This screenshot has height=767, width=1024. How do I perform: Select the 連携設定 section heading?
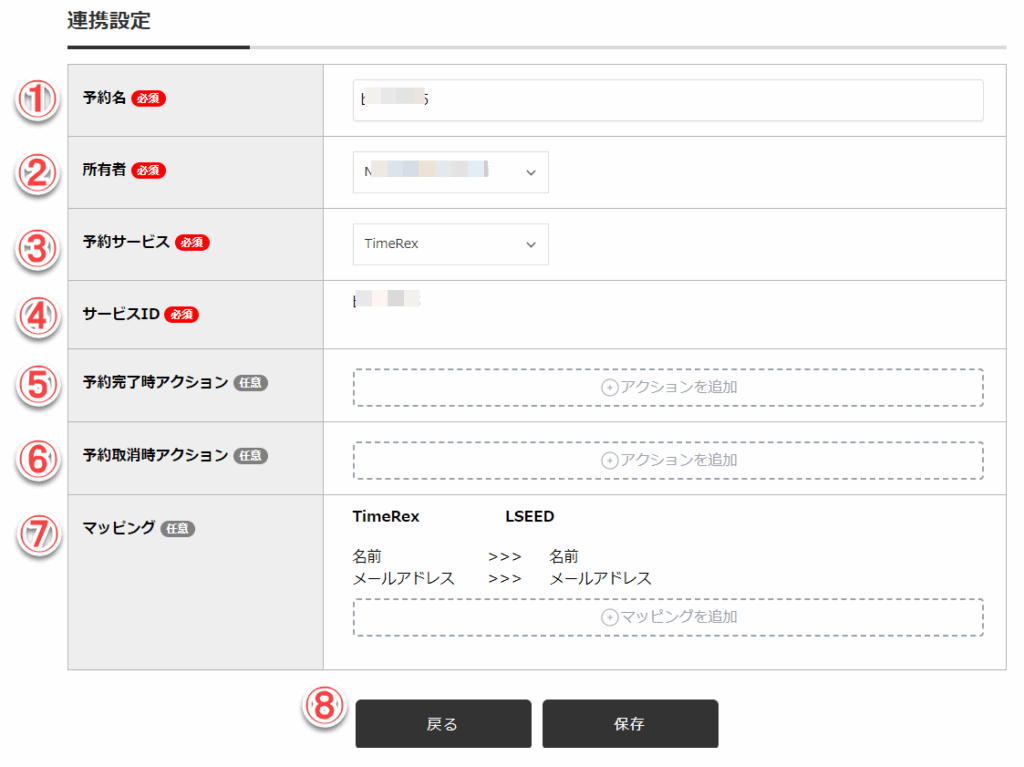tap(108, 21)
